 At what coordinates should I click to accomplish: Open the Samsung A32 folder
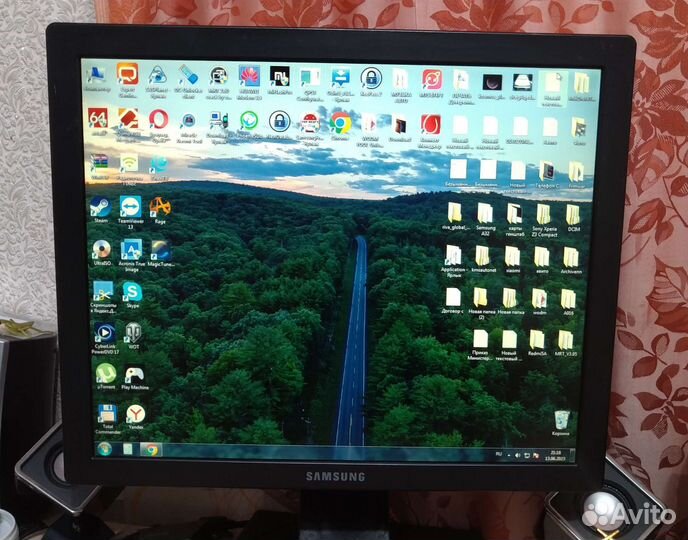pyautogui.click(x=485, y=219)
